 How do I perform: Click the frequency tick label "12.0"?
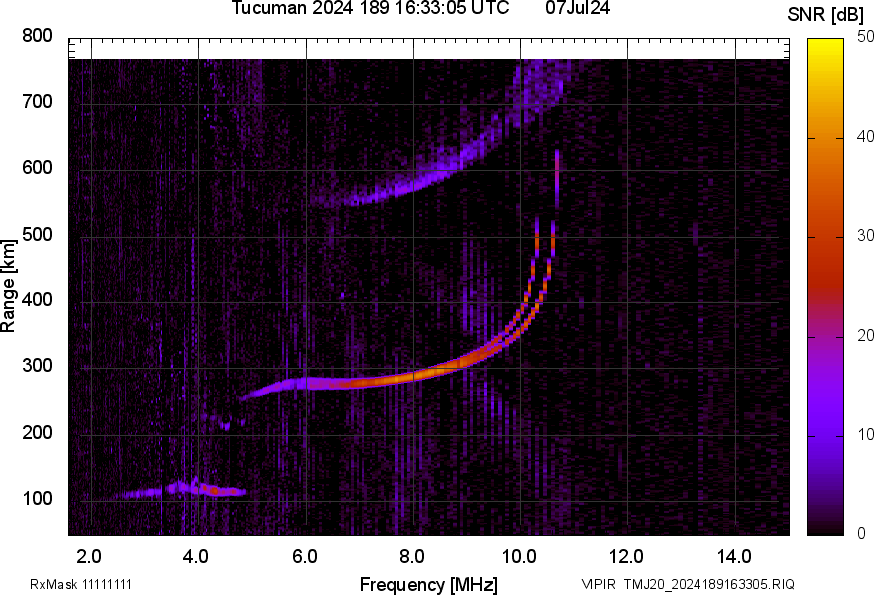click(627, 557)
